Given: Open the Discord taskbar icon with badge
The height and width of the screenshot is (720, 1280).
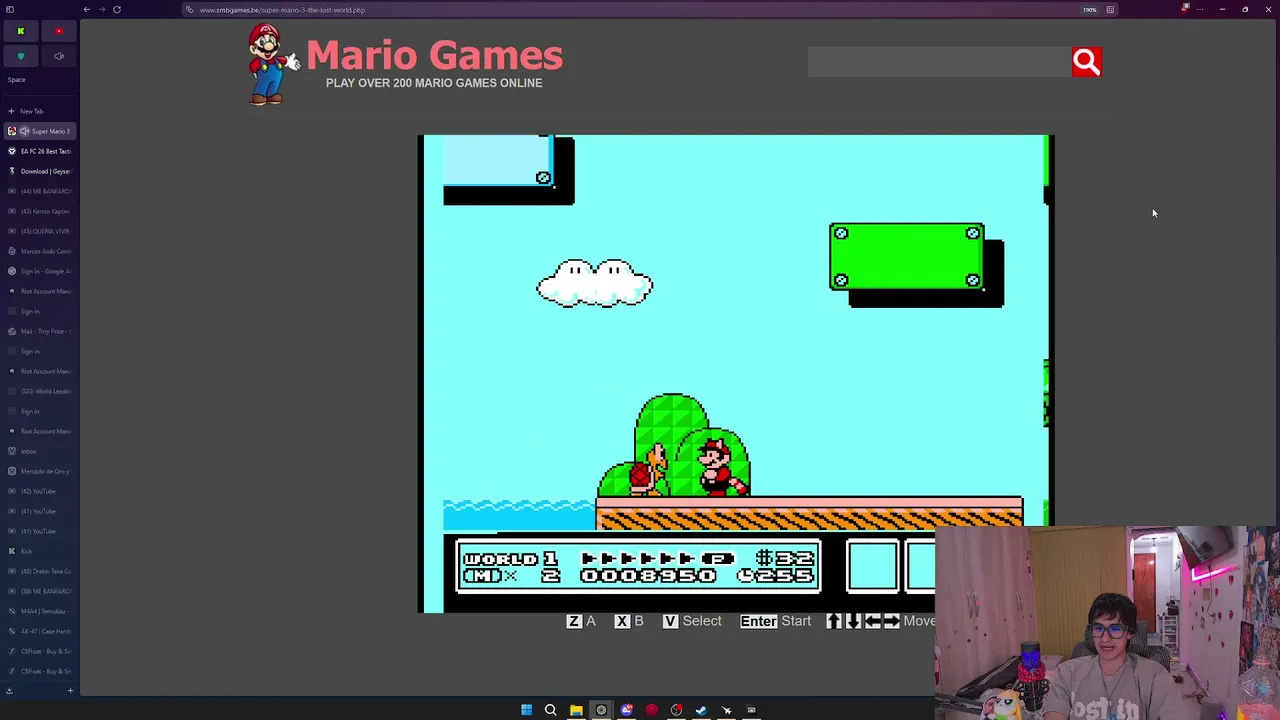Looking at the screenshot, I should click(x=626, y=710).
